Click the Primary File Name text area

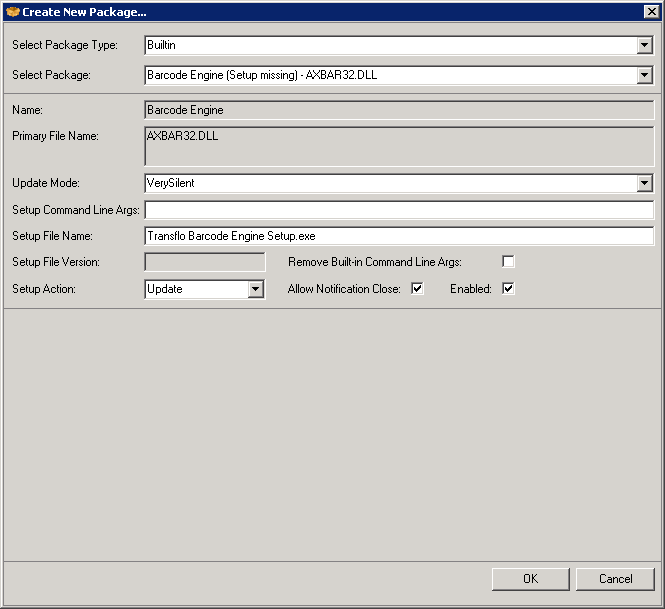click(x=399, y=146)
